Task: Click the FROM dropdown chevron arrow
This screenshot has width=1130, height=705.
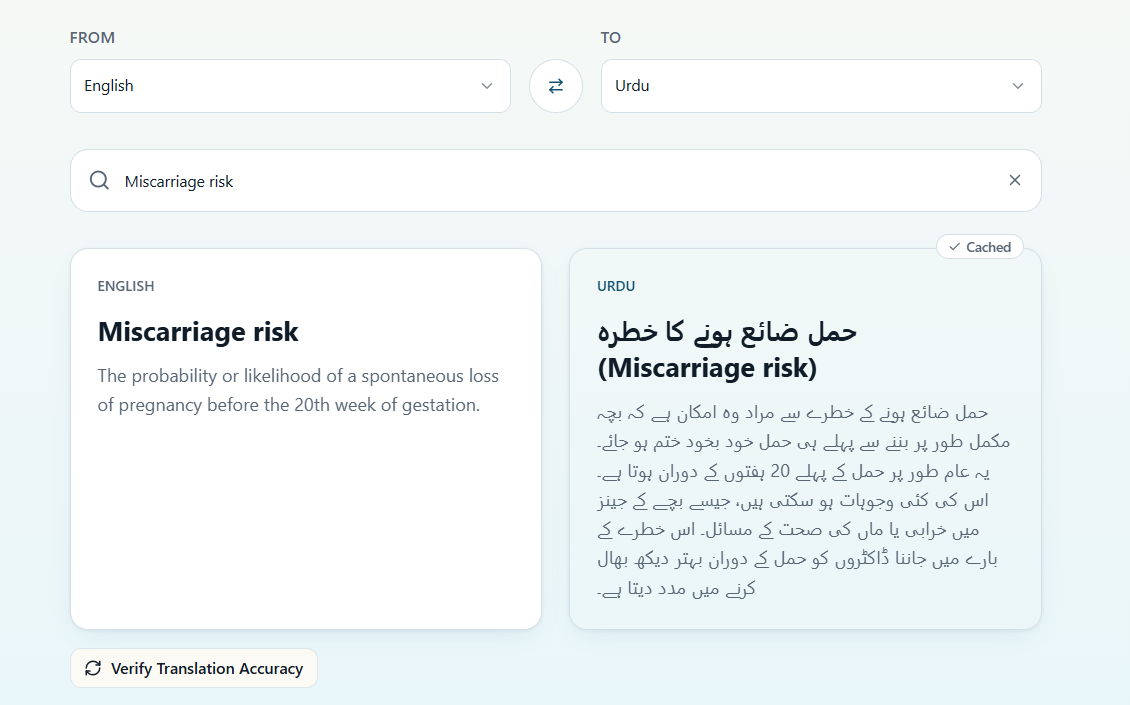Action: [x=487, y=86]
